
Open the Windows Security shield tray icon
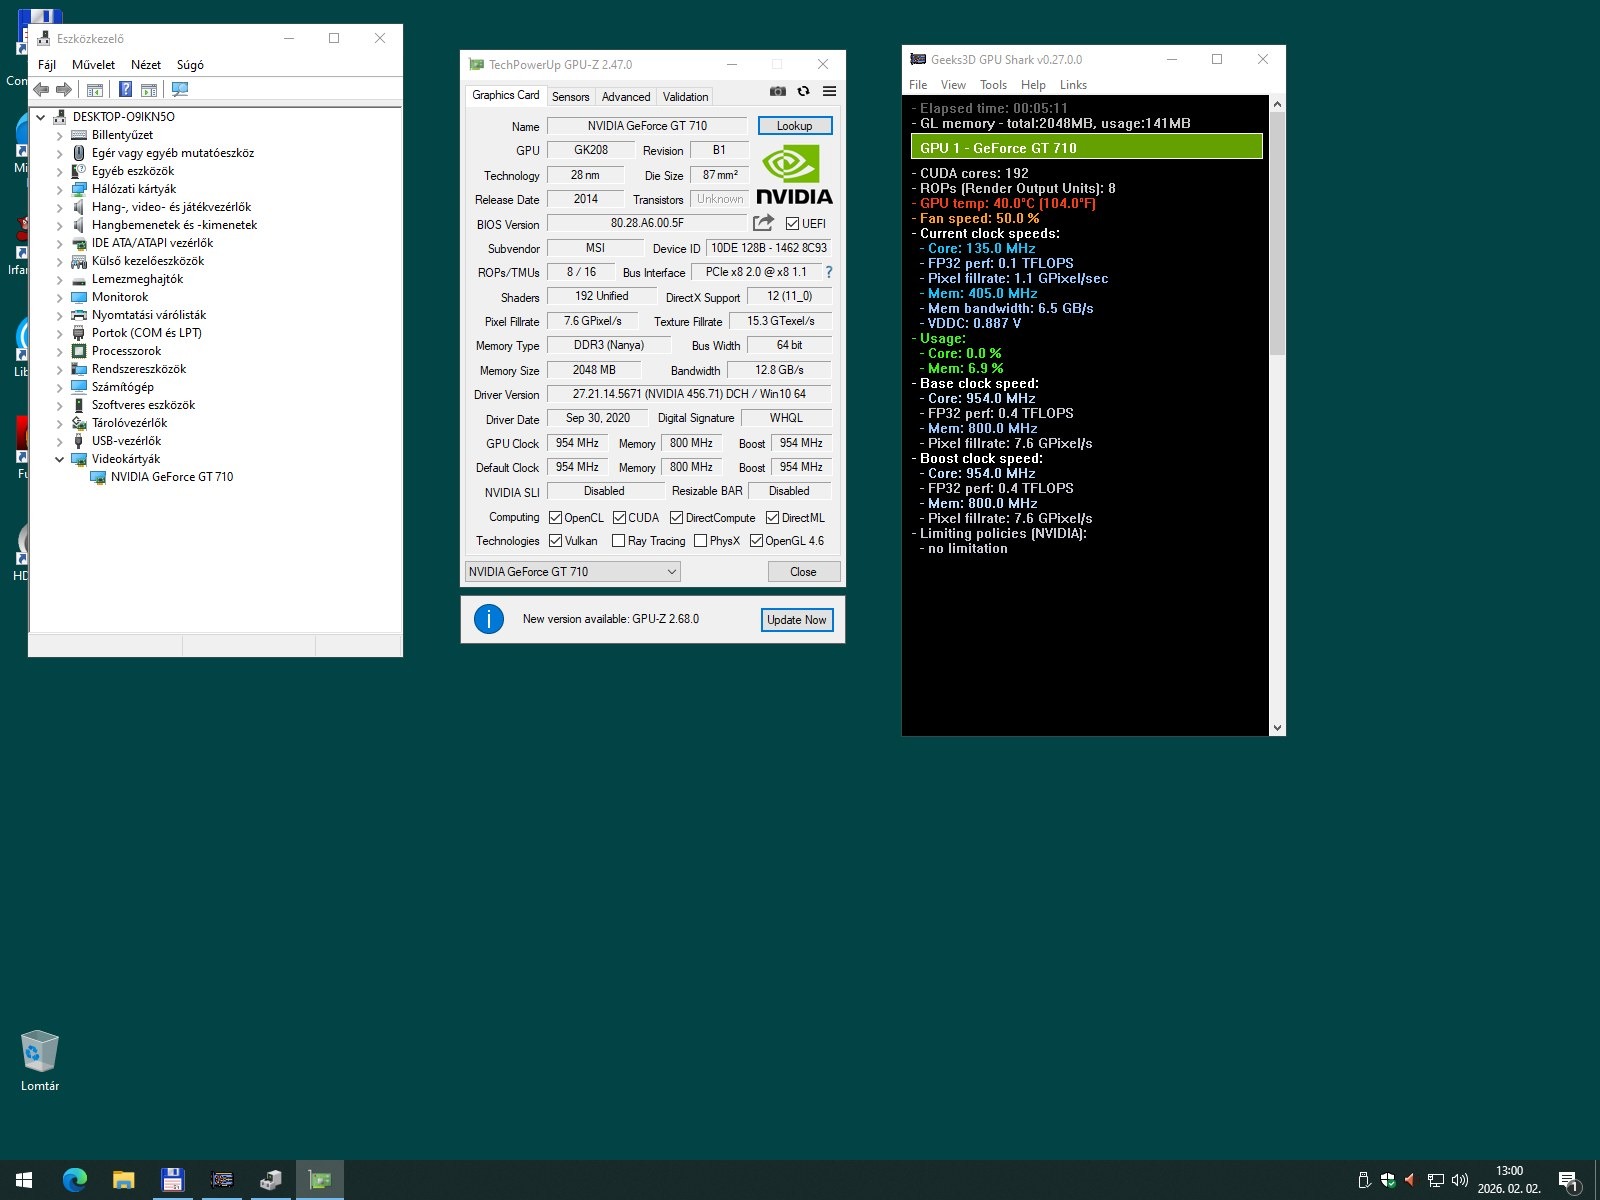click(1388, 1180)
